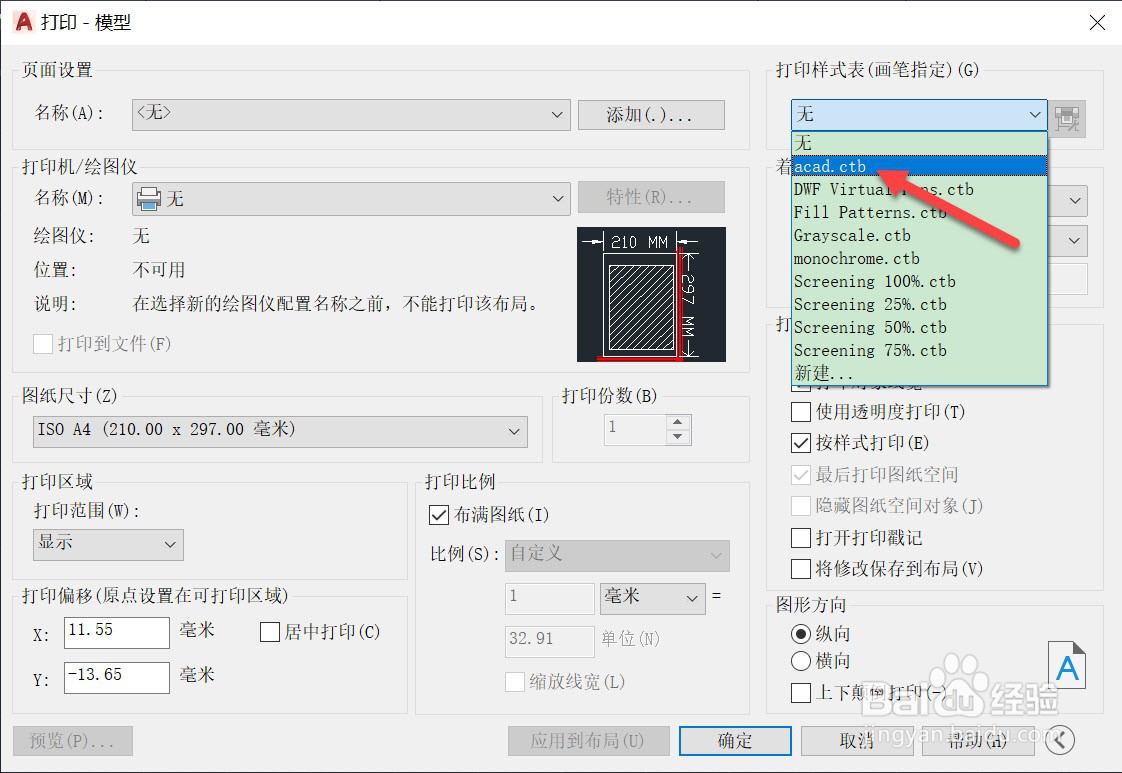Open printer/plotter name dropdown
The width and height of the screenshot is (1122, 773).
tap(351, 198)
